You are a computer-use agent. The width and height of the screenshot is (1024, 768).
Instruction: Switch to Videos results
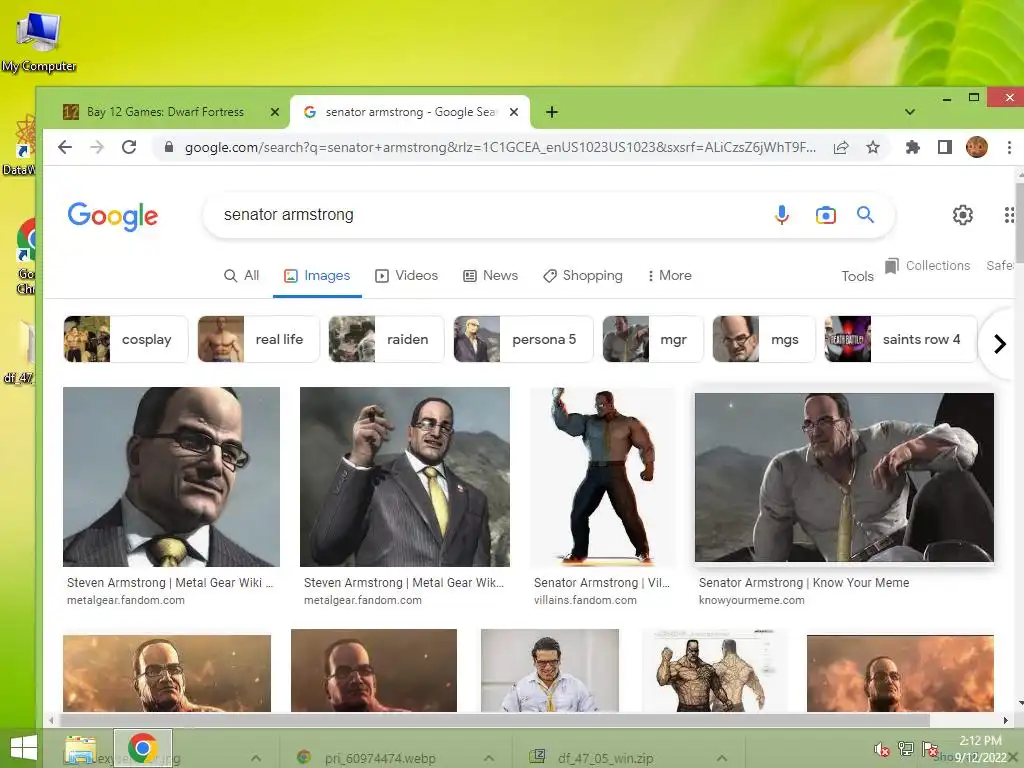(x=406, y=276)
